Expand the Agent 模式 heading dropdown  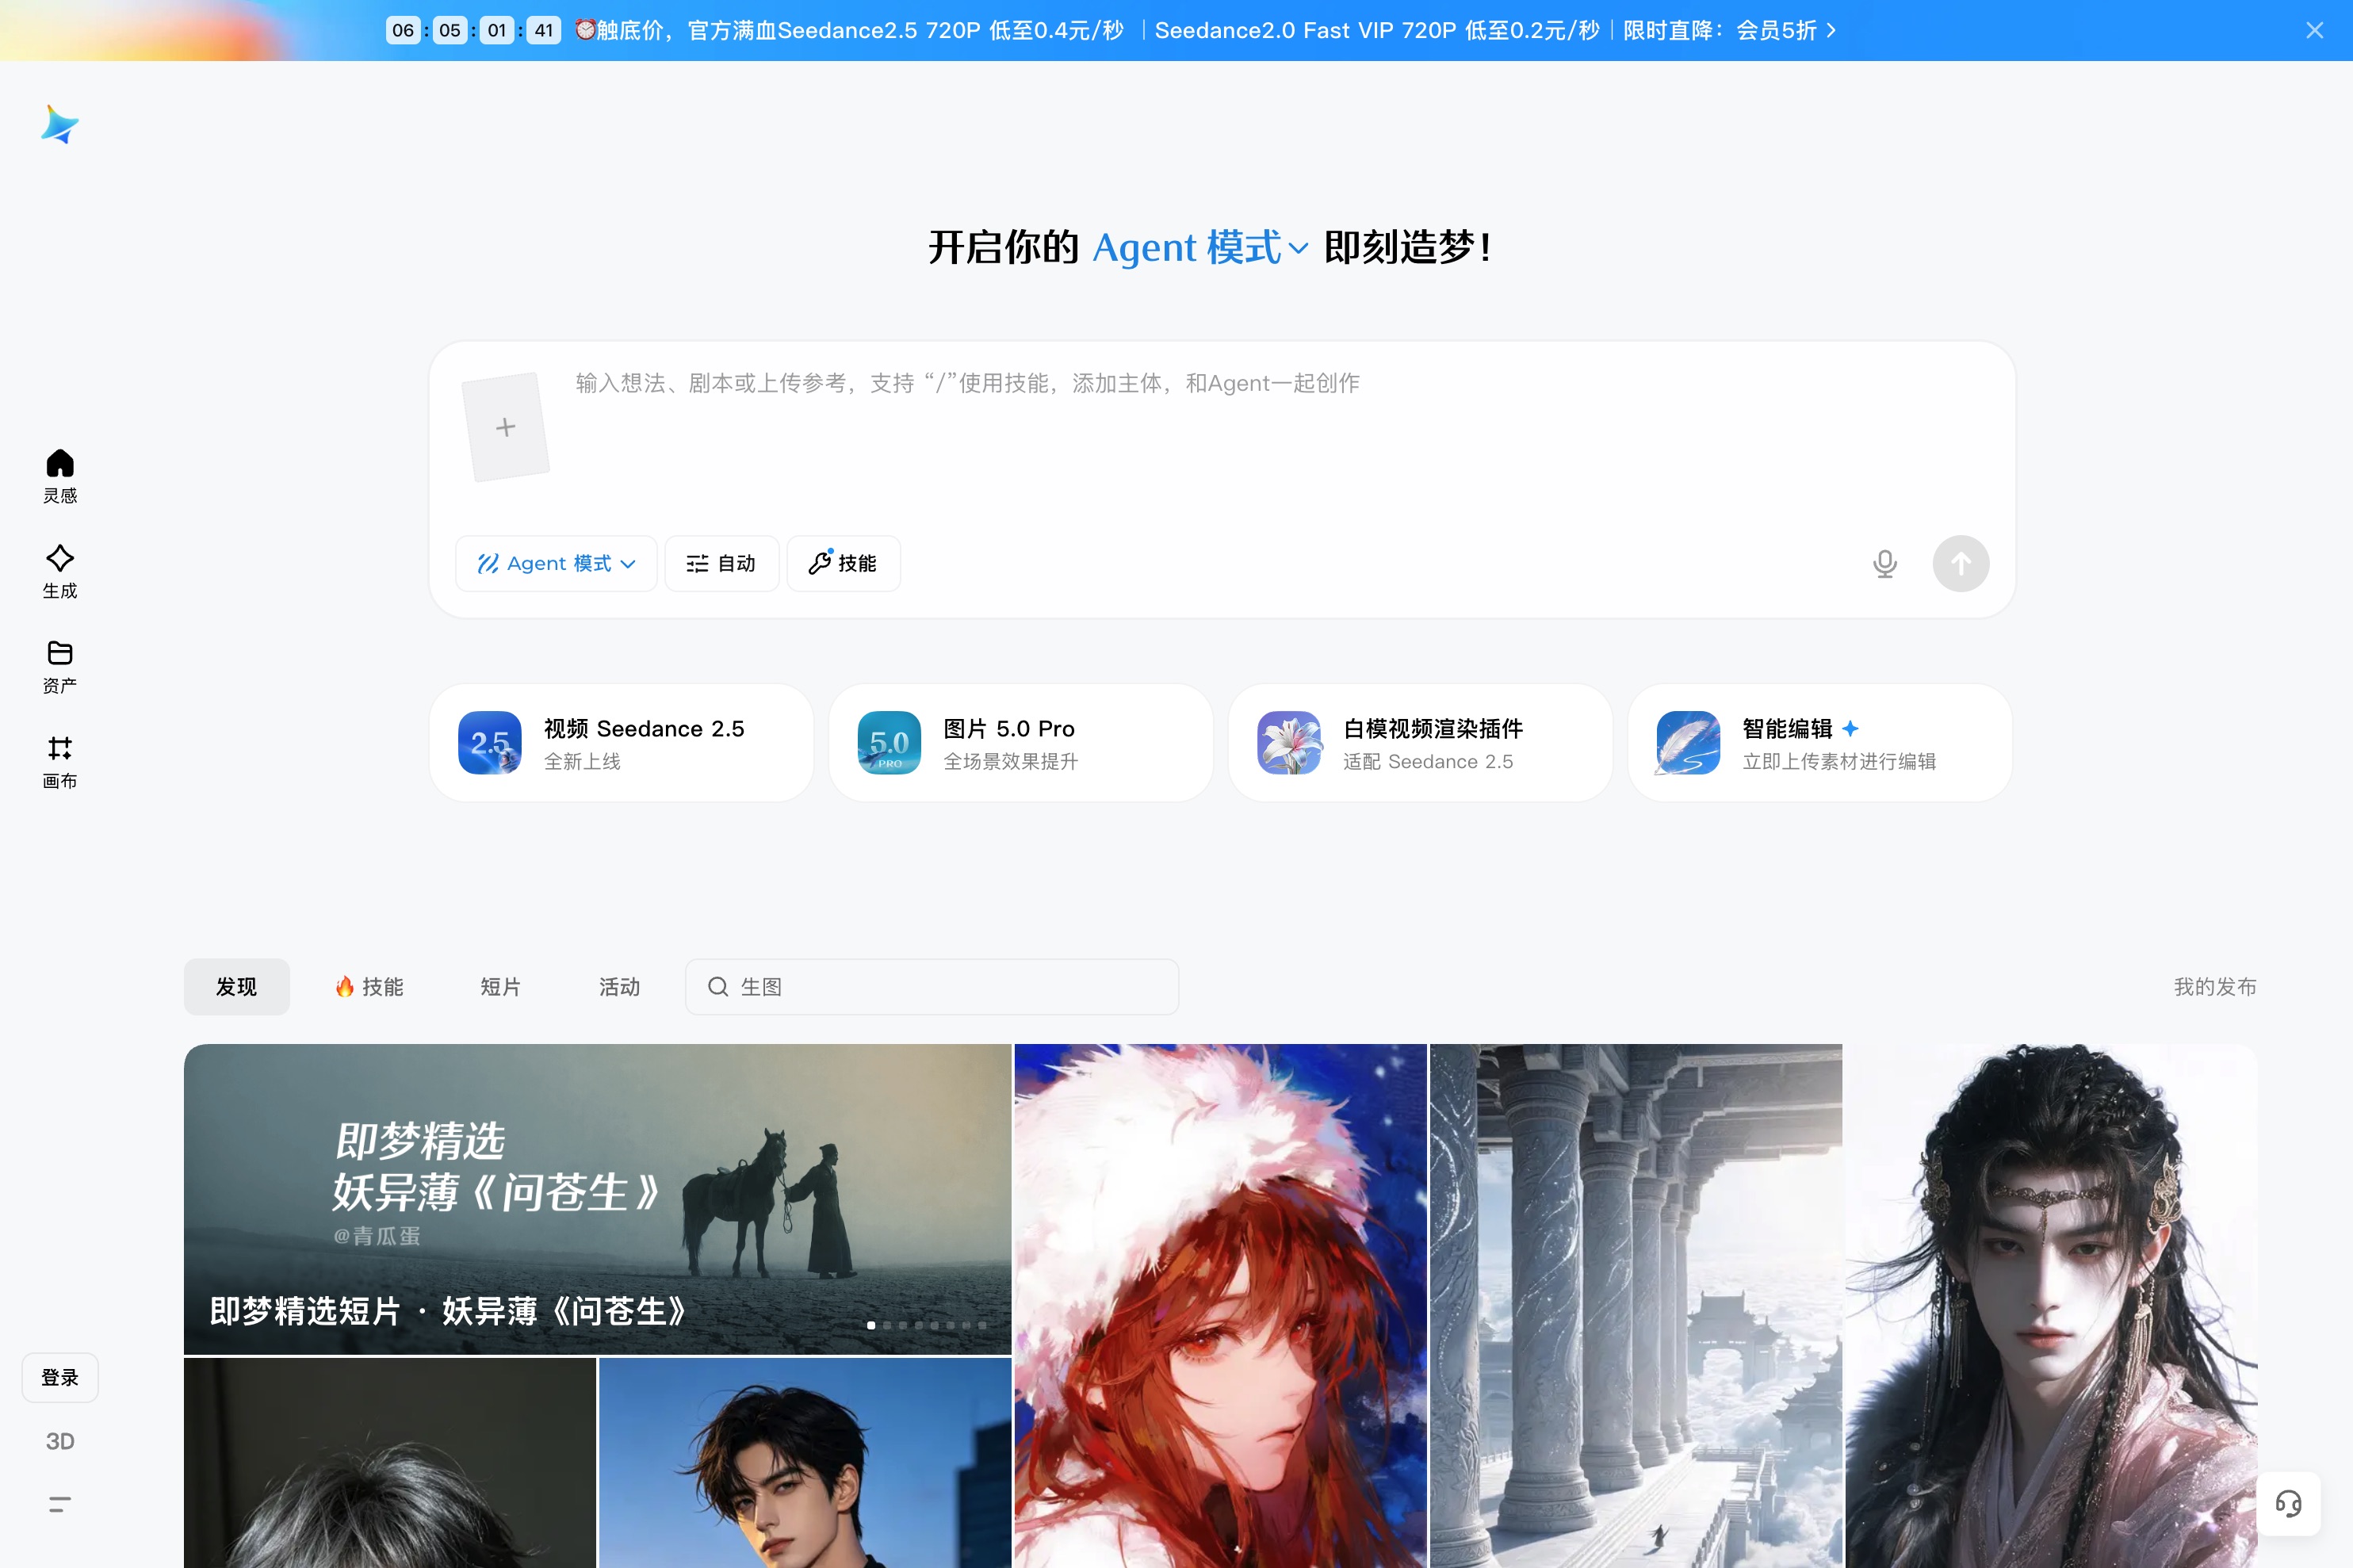1201,247
